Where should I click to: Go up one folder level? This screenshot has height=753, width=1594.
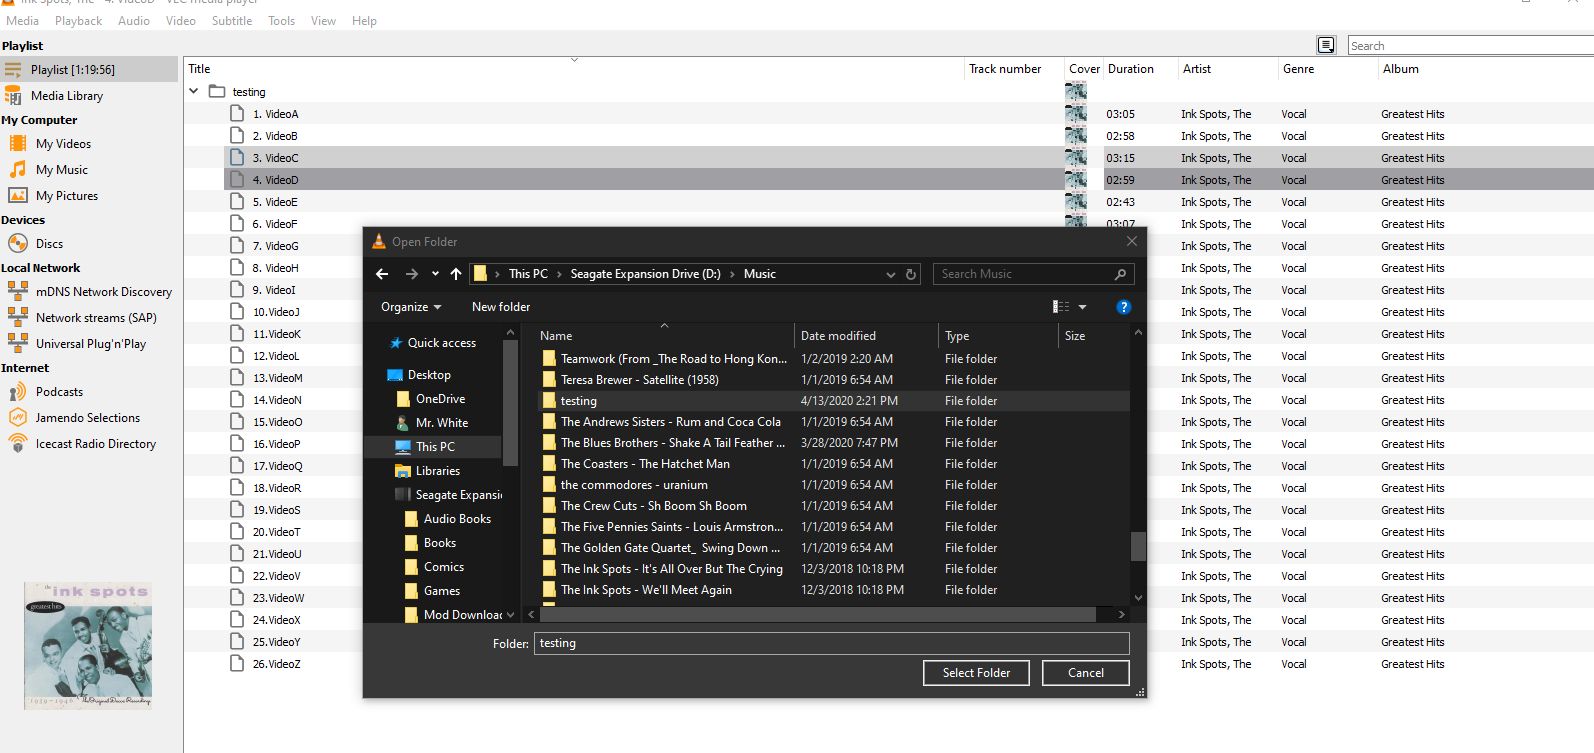tap(456, 274)
